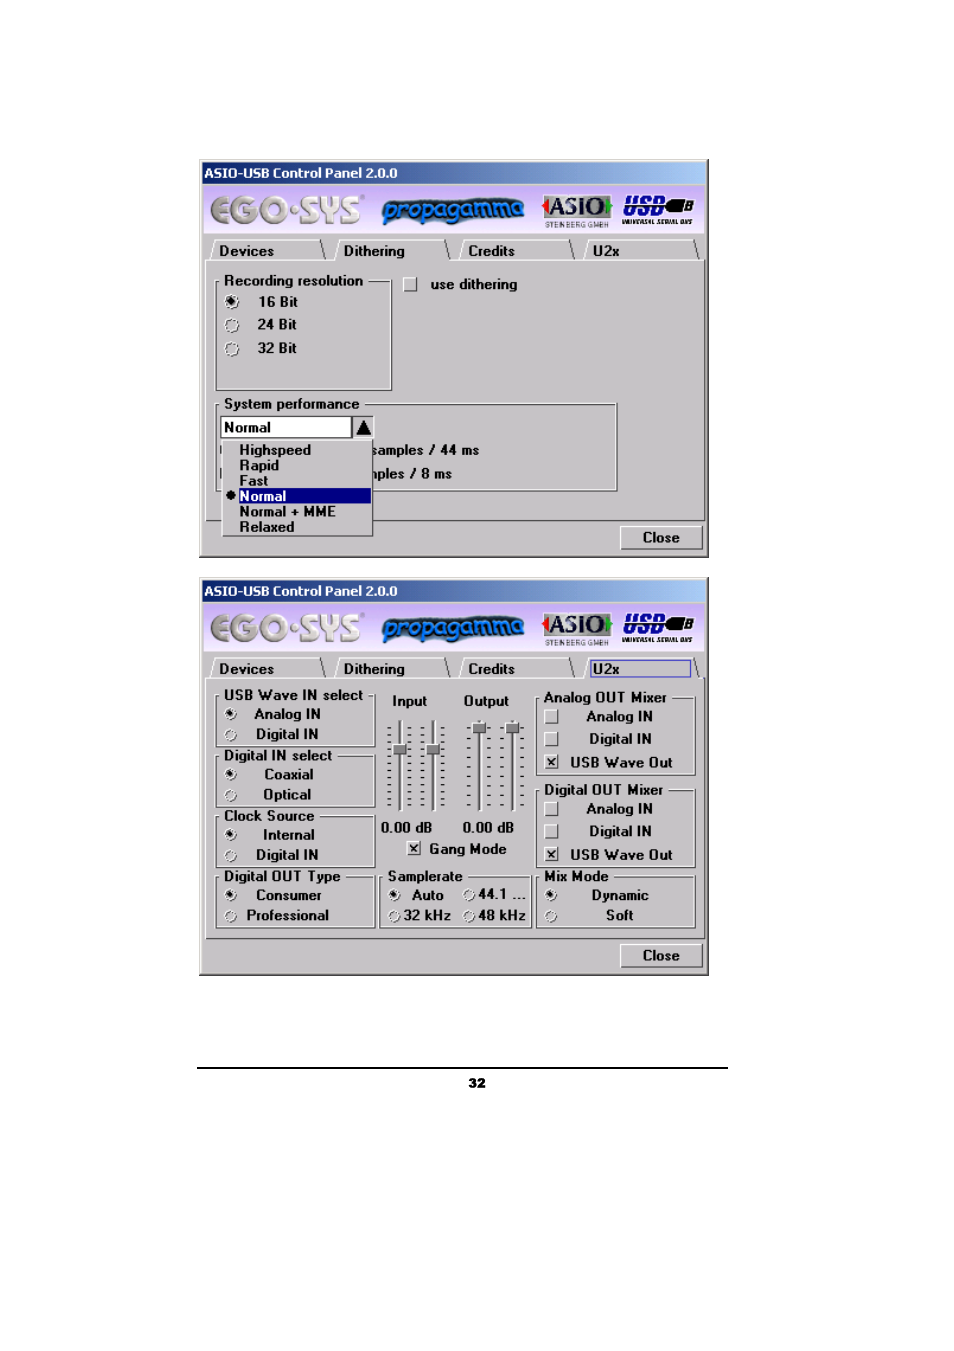
Task: Click lower ASIO-USB Control Panel title bar
Action: click(x=454, y=591)
